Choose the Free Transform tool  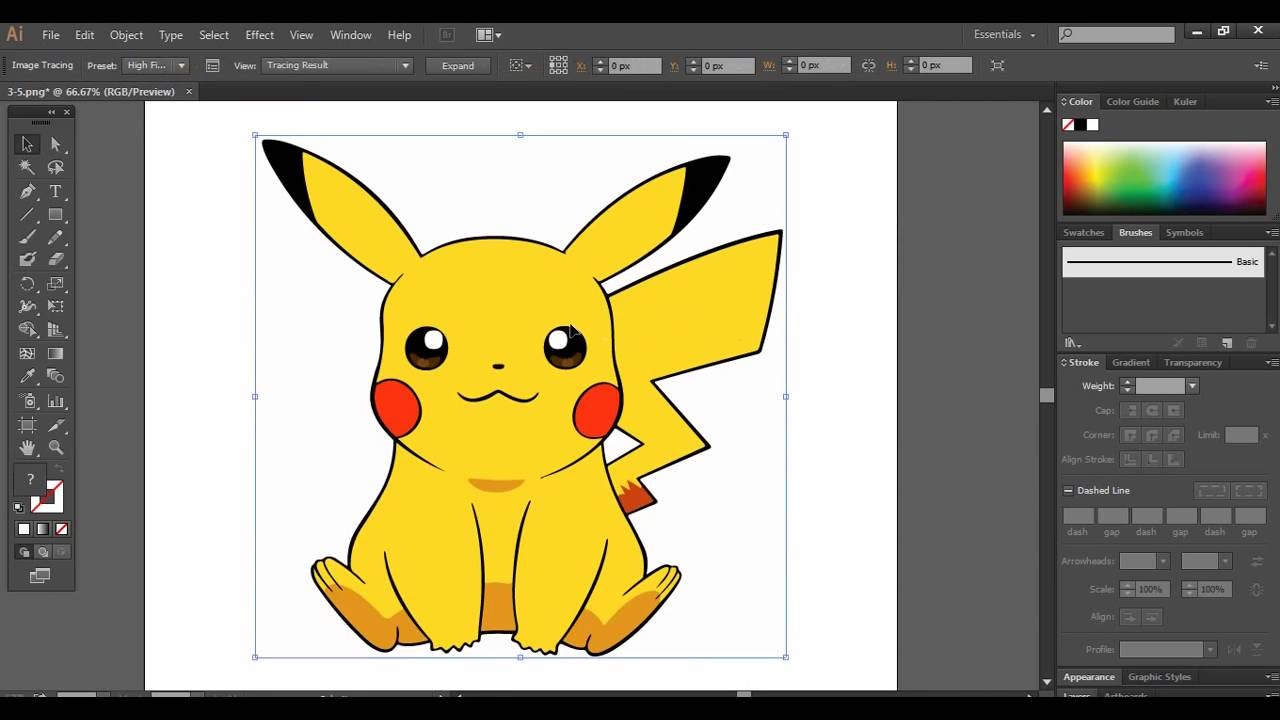56,307
